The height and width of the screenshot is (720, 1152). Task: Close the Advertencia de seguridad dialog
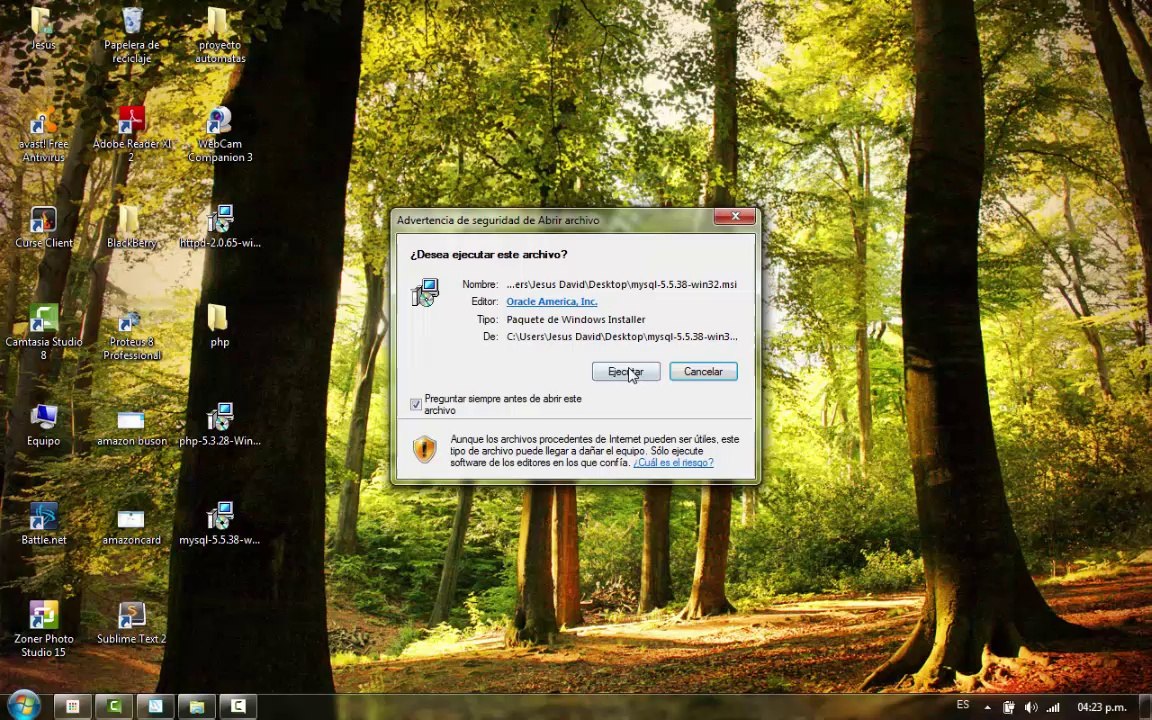point(735,216)
